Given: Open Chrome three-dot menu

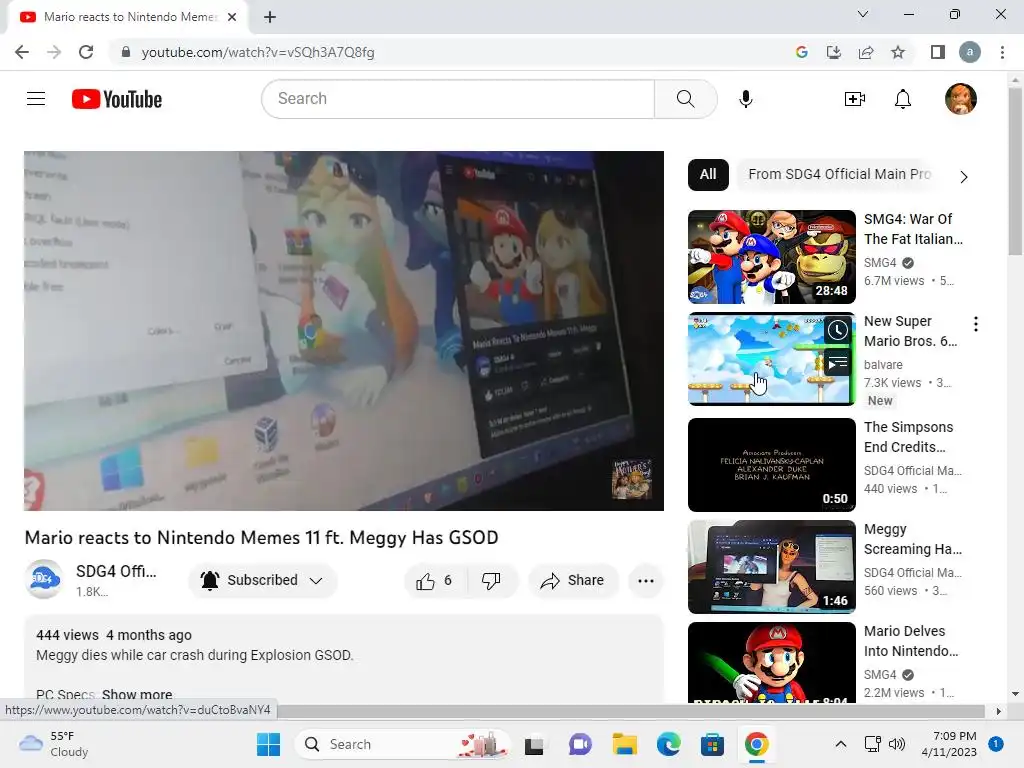Looking at the screenshot, I should pos(1002,52).
